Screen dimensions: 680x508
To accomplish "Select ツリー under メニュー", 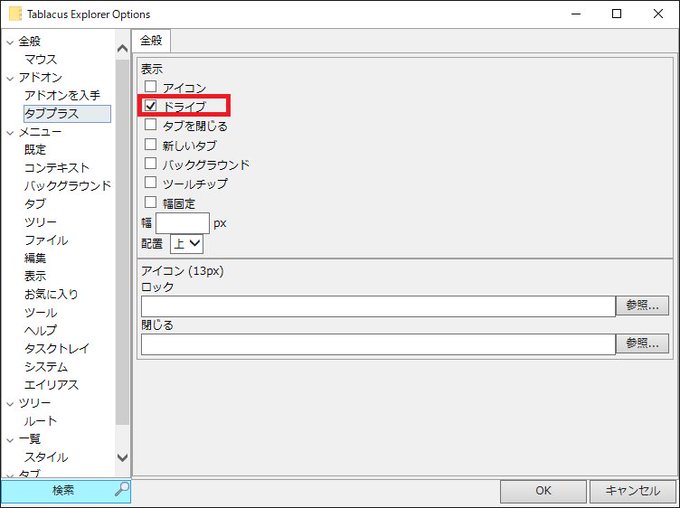I will pyautogui.click(x=40, y=222).
